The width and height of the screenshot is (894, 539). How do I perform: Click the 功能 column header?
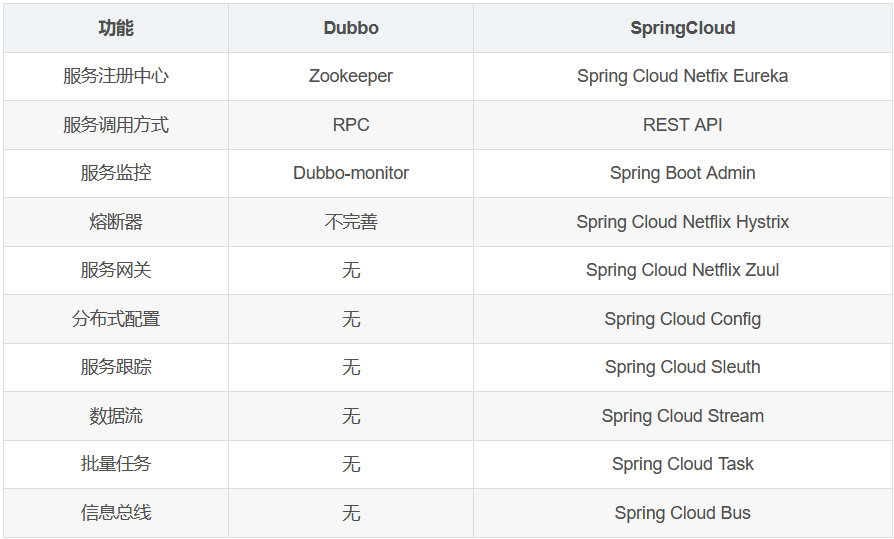point(116,28)
